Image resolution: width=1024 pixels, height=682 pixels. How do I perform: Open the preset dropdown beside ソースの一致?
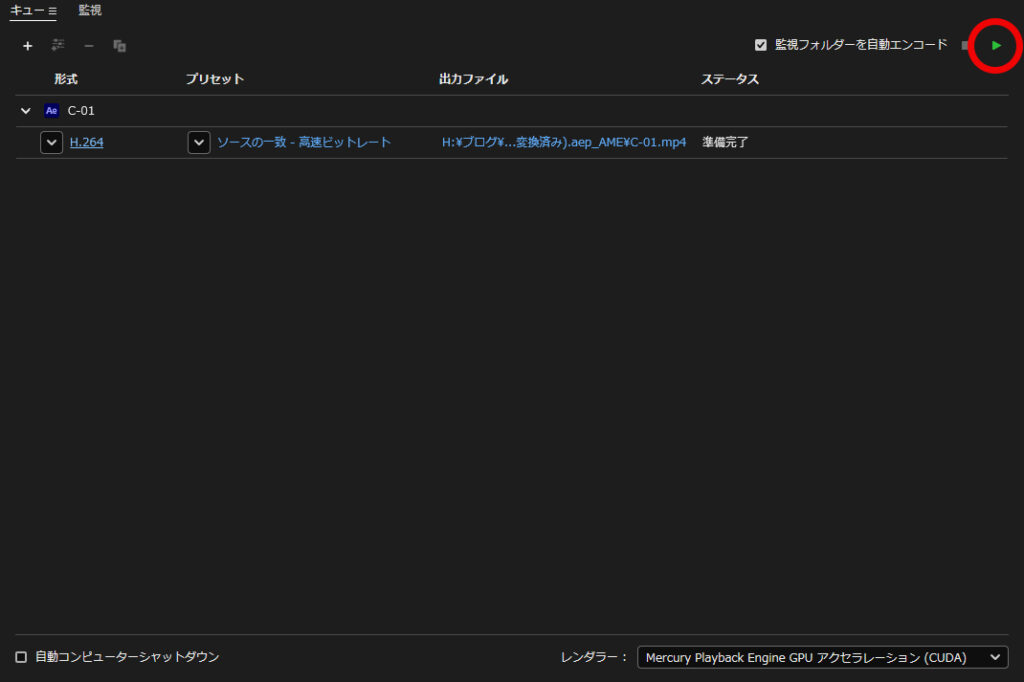199,142
